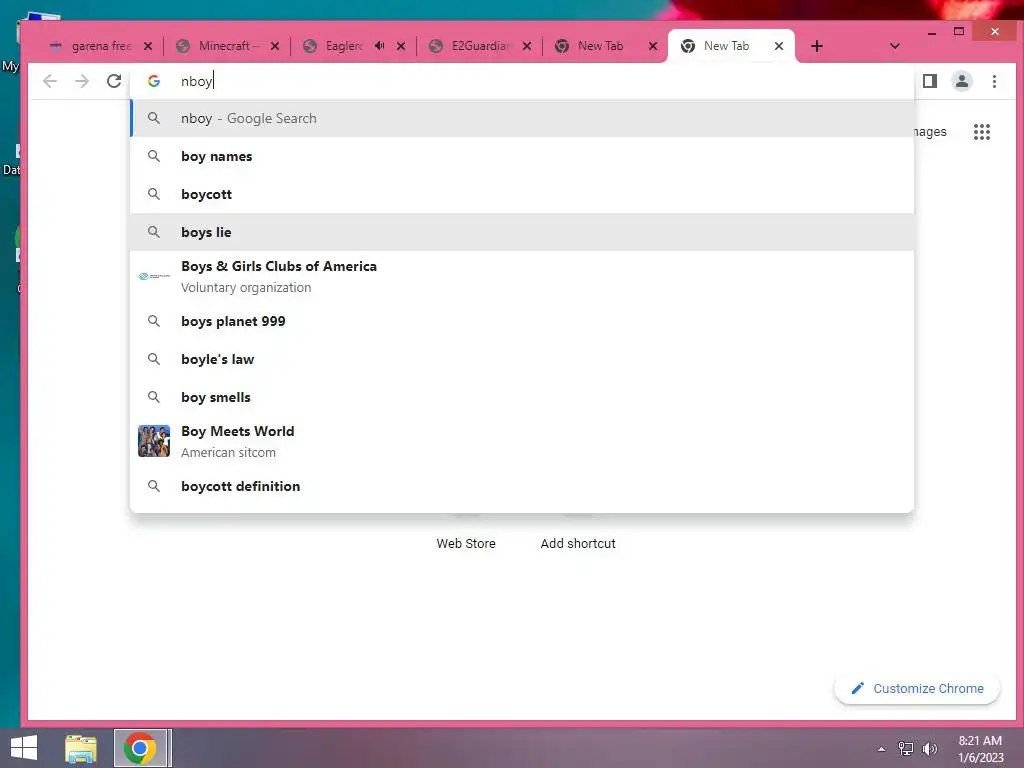Select the boys lie suggestion
Viewport: 1024px width, 768px height.
(x=522, y=232)
